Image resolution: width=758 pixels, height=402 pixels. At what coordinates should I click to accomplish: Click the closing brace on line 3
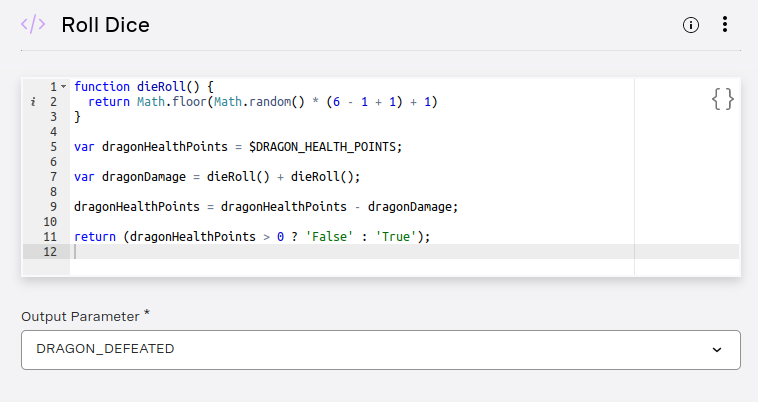[x=77, y=117]
